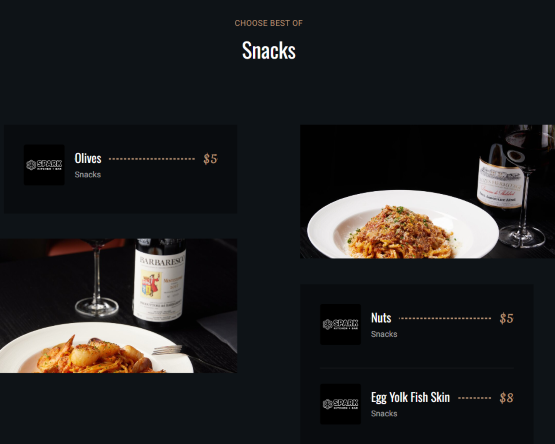Click the $5 price for Nuts
Viewport: 555px width, 444px height.
coord(507,318)
